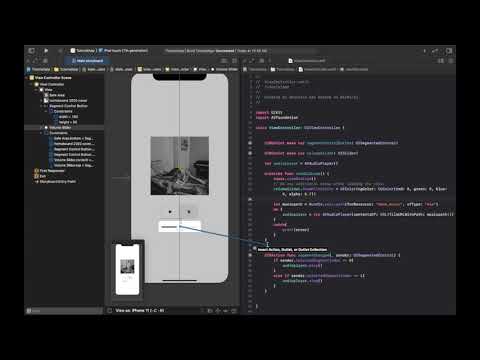480x360 pixels.
Task: Run the app with the play button
Action: click(46, 51)
